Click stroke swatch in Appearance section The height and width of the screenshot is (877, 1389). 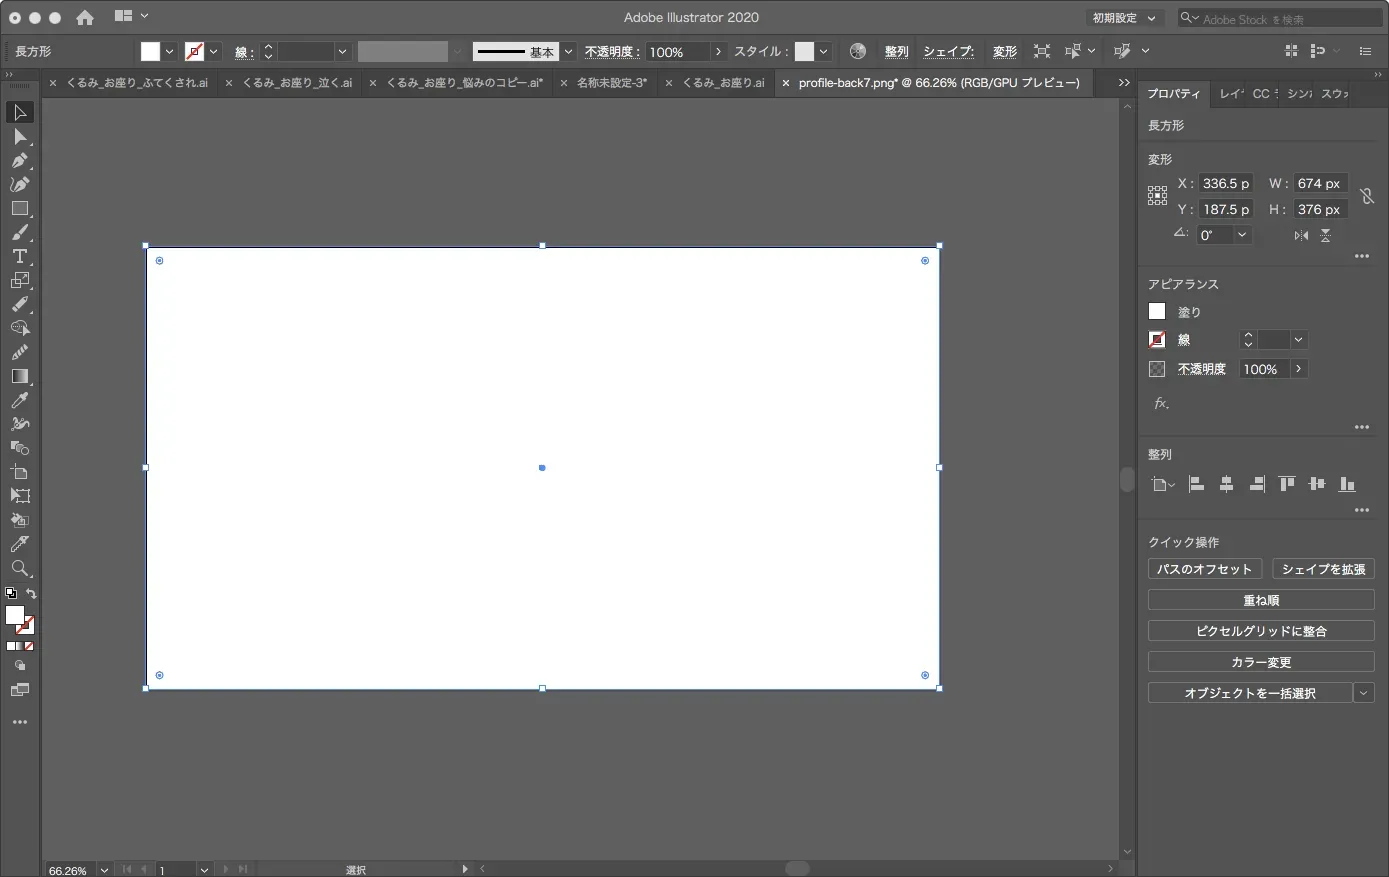coord(1157,340)
